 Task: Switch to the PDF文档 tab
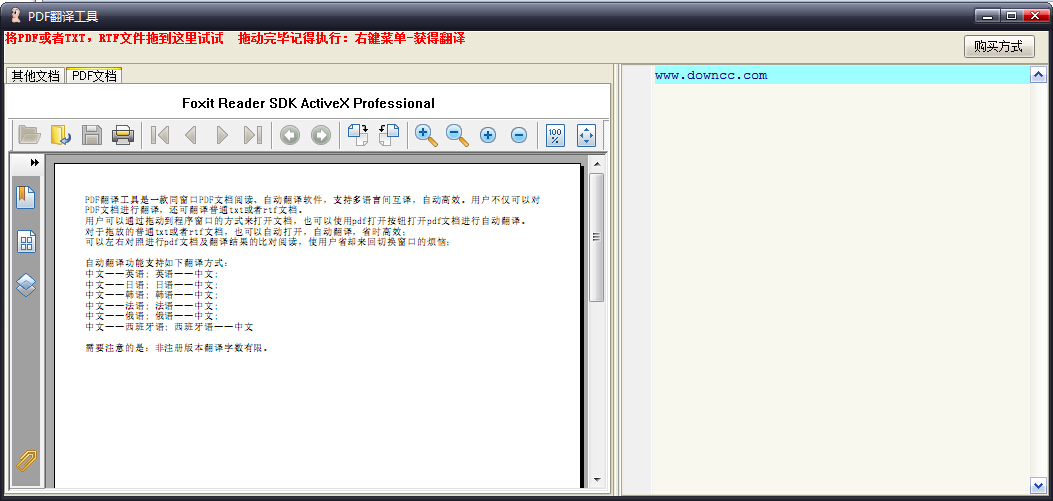click(x=94, y=76)
